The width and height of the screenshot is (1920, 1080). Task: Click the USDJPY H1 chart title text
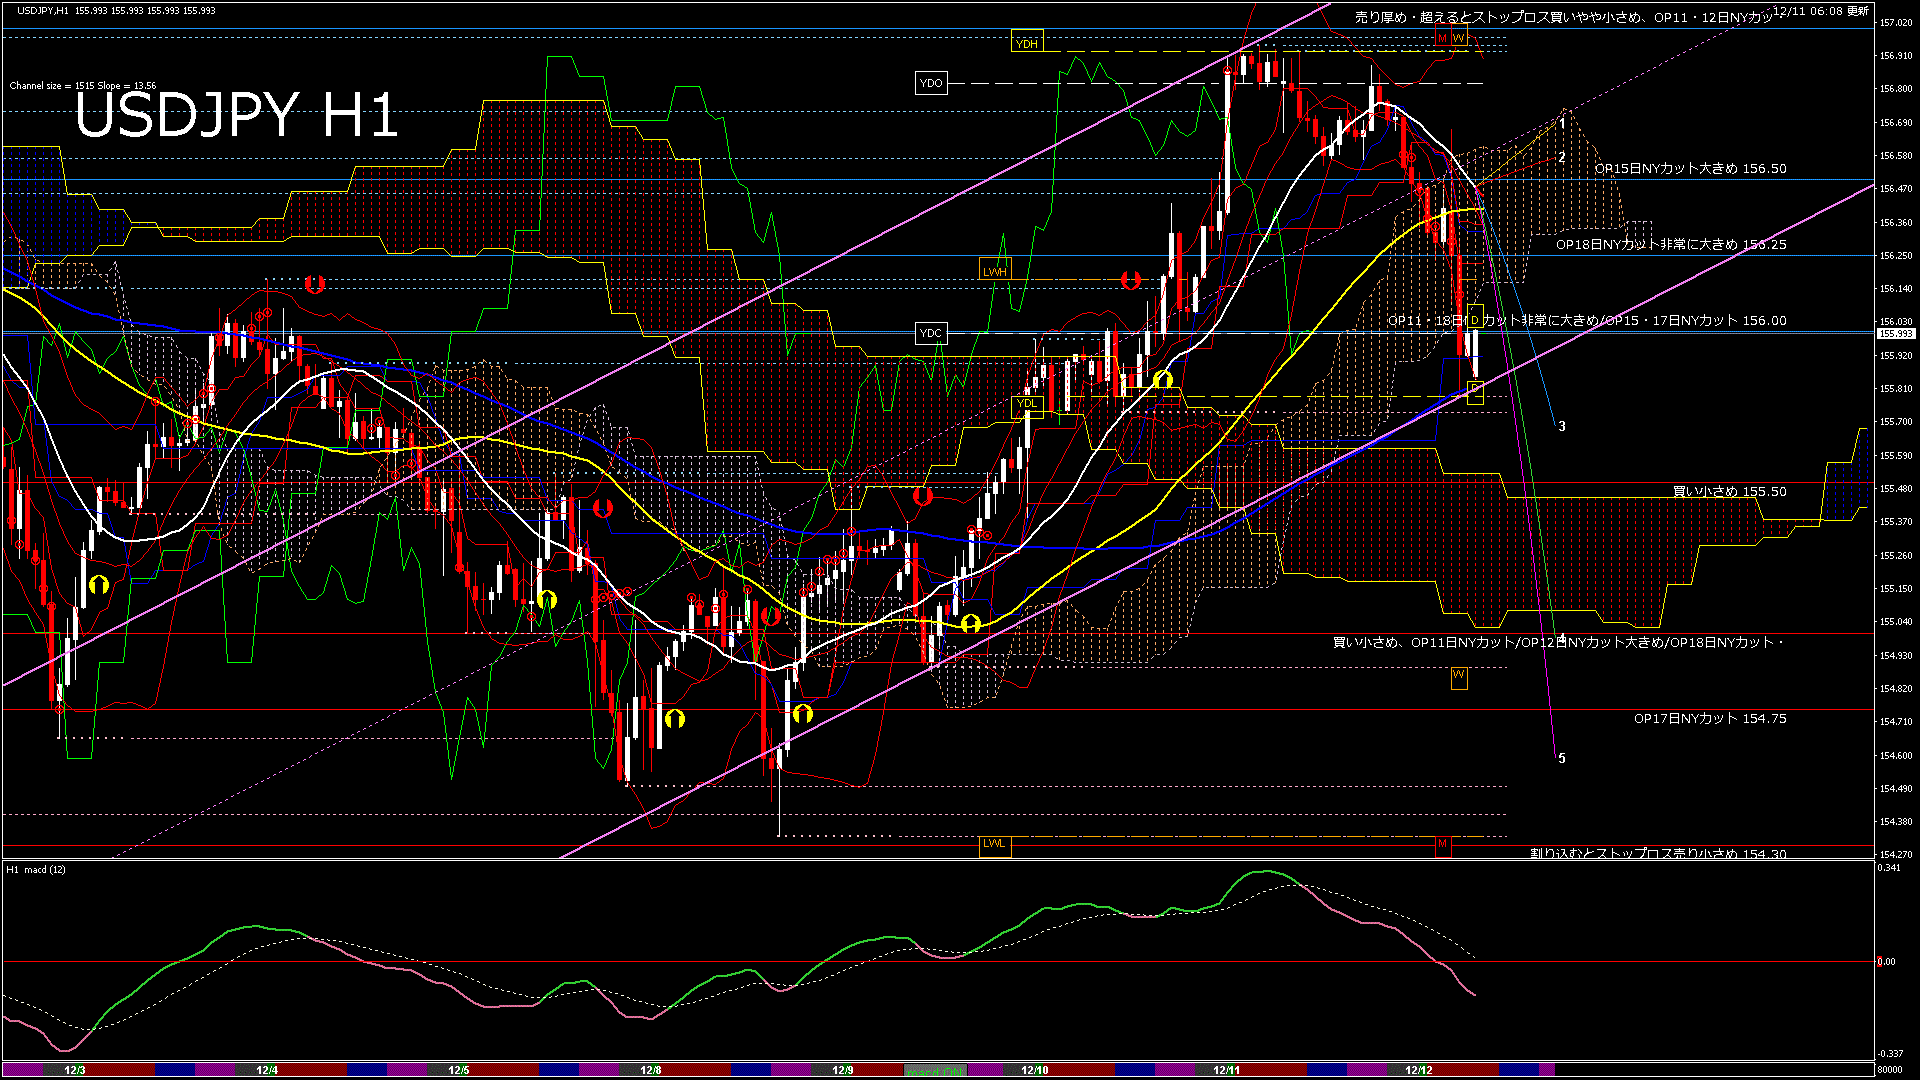[237, 115]
